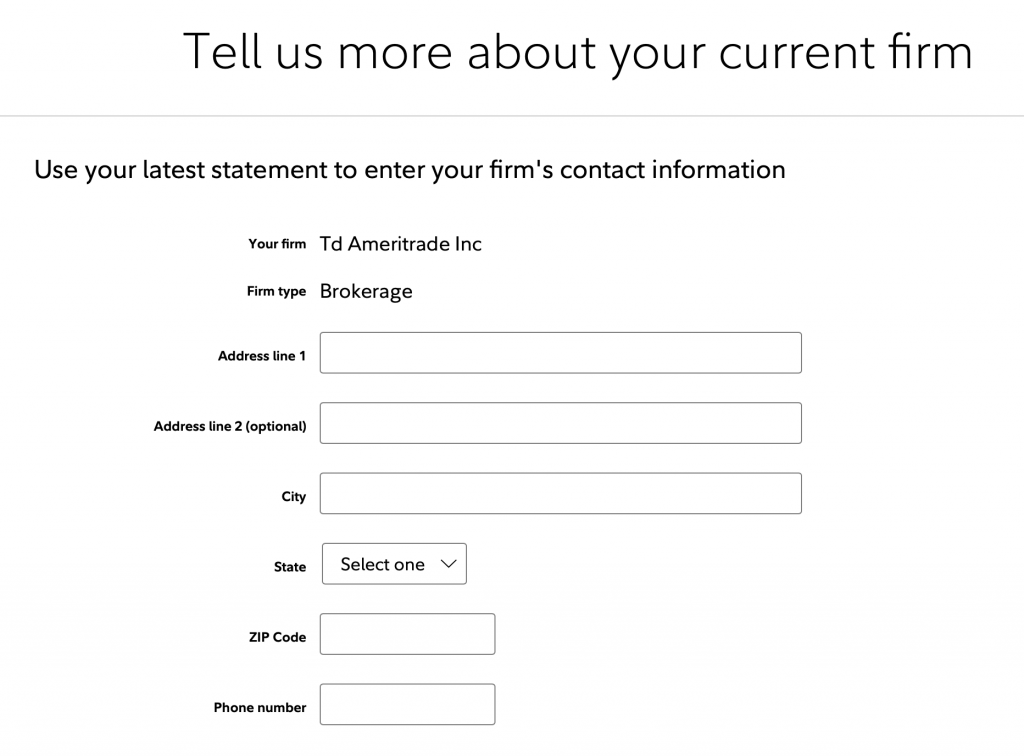This screenshot has width=1024, height=756.
Task: Click the "ZIP Code" label text
Action: pyautogui.click(x=277, y=637)
